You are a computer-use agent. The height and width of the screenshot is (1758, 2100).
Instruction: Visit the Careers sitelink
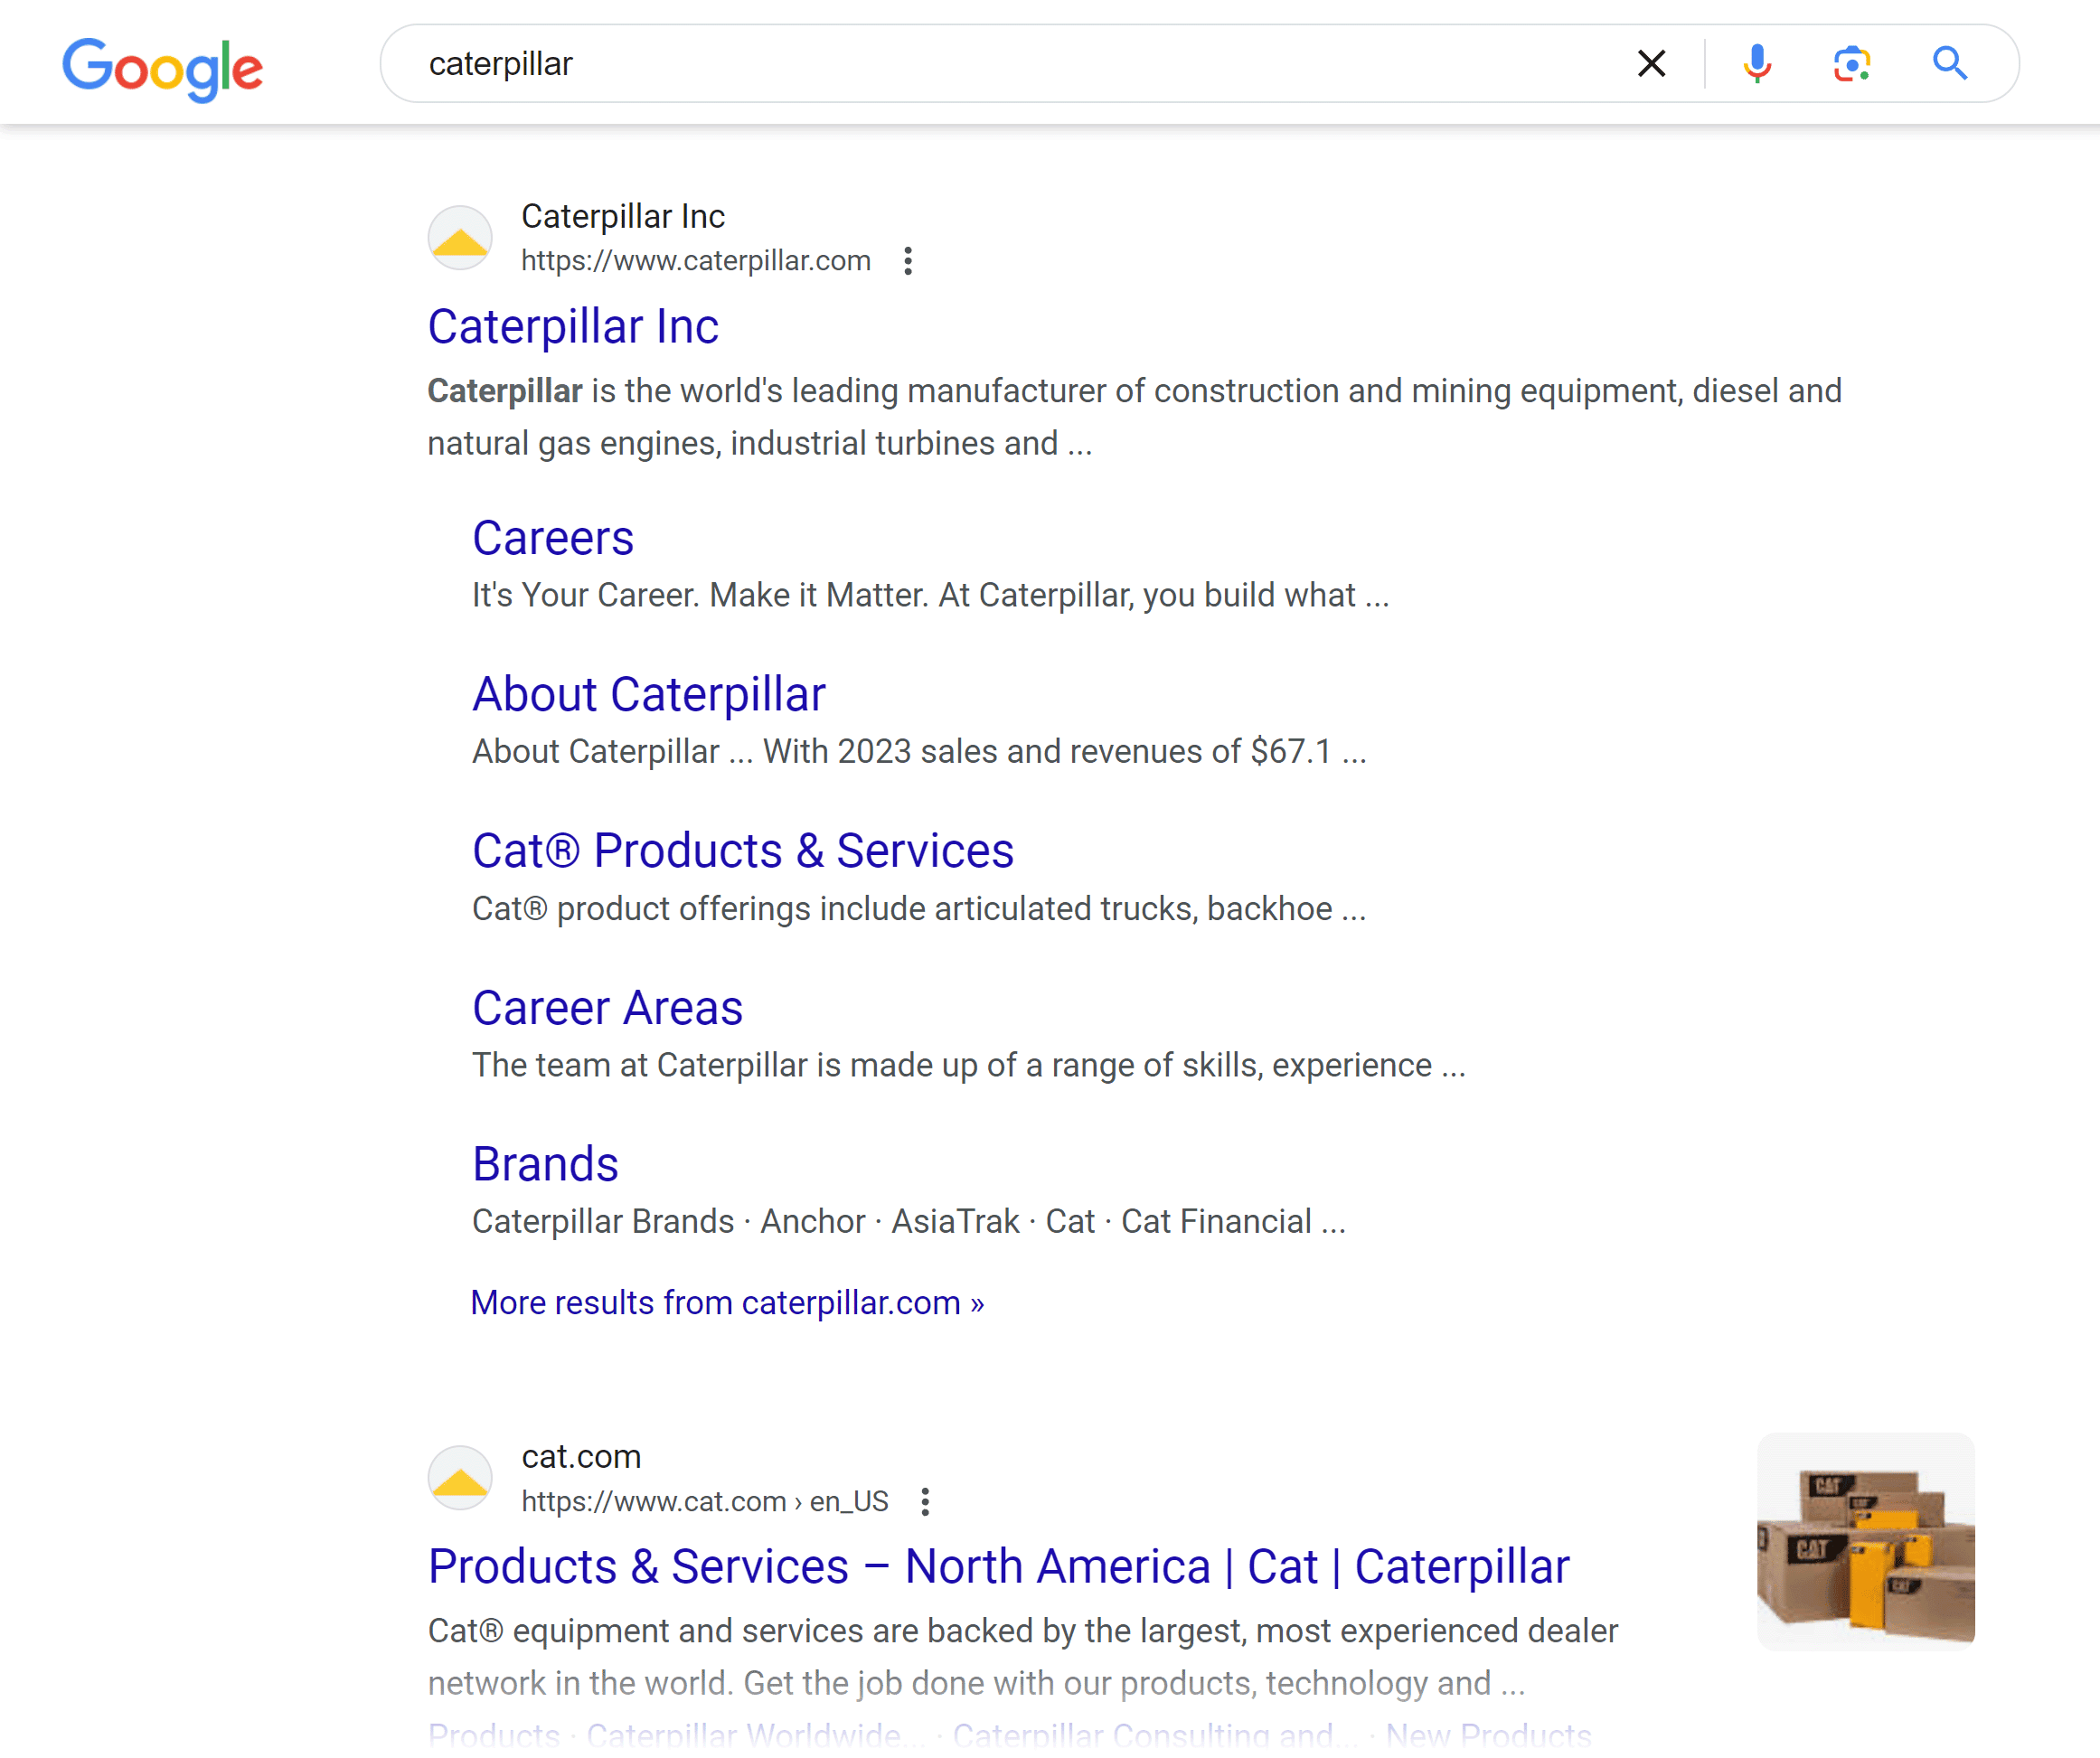[x=553, y=538]
